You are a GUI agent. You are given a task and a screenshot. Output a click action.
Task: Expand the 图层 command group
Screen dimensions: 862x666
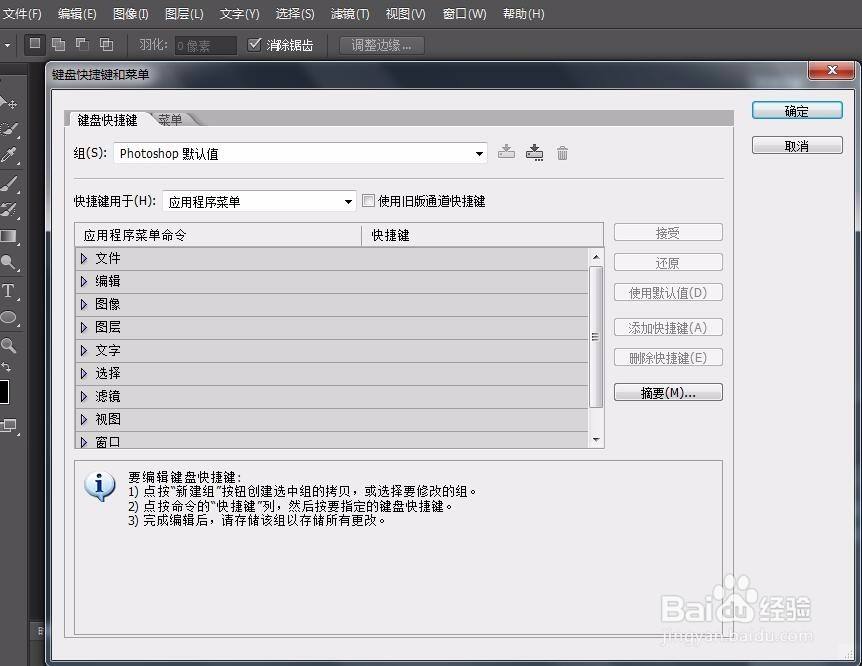pyautogui.click(x=84, y=328)
